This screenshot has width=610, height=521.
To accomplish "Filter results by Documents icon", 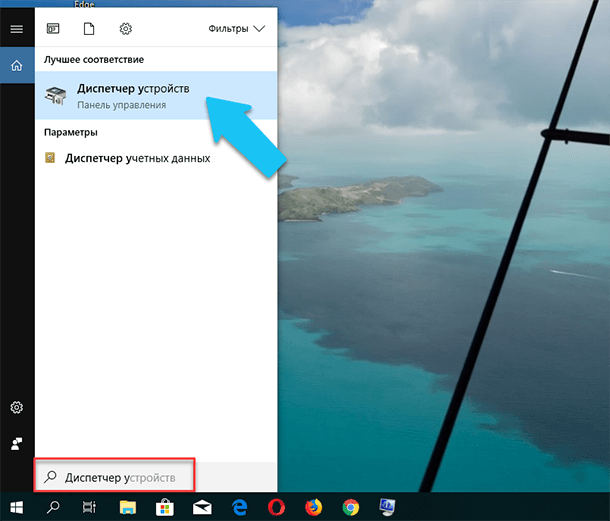I will pyautogui.click(x=89, y=28).
